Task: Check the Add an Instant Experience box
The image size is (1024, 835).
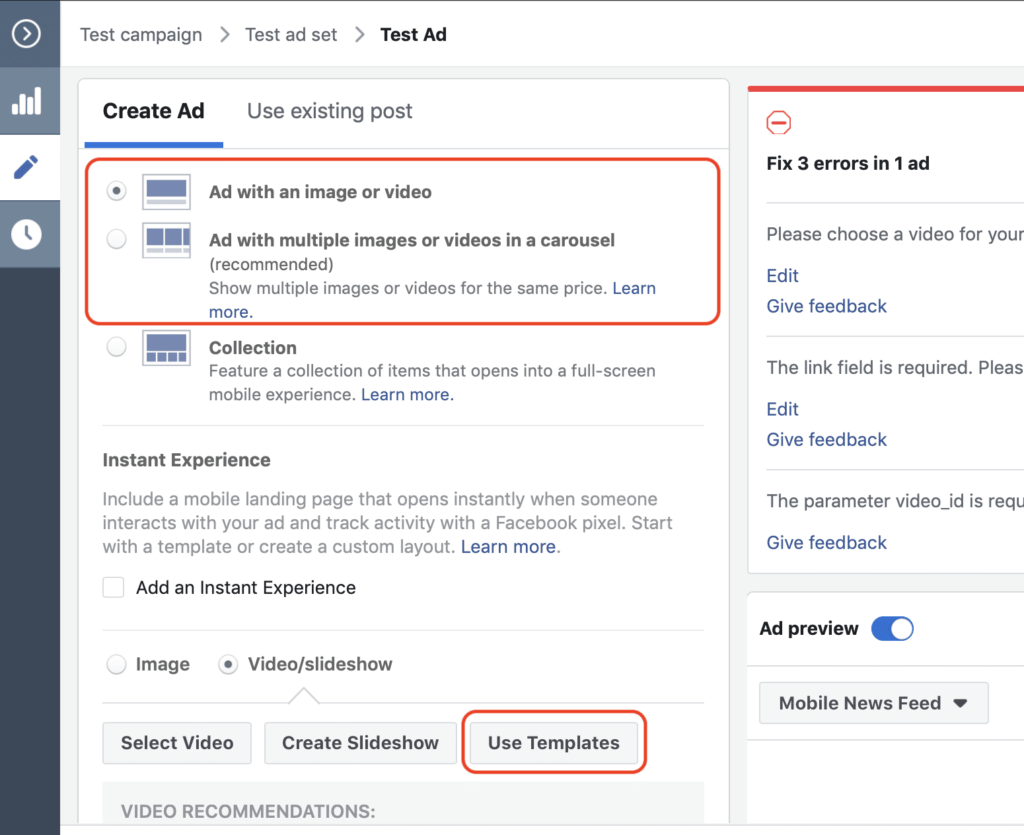Action: (x=114, y=588)
